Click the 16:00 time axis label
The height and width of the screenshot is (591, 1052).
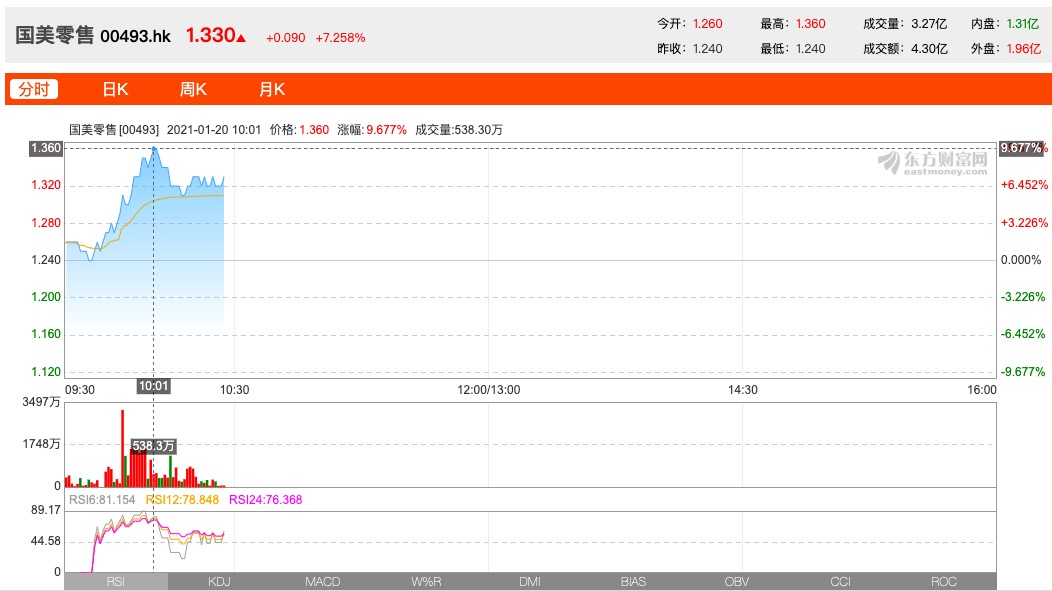pos(982,390)
